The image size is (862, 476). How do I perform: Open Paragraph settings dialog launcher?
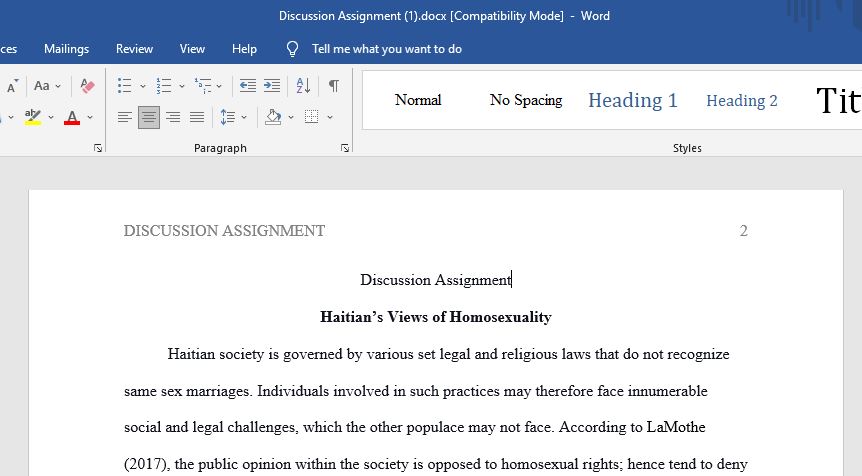[x=345, y=148]
